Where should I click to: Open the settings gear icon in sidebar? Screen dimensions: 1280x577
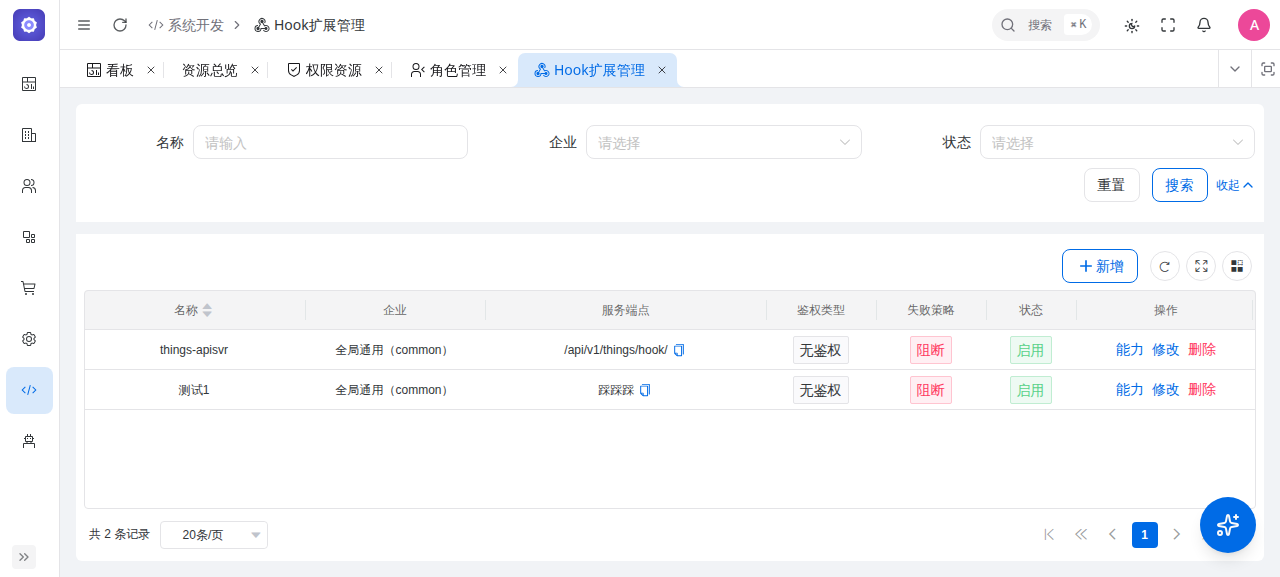coord(29,339)
